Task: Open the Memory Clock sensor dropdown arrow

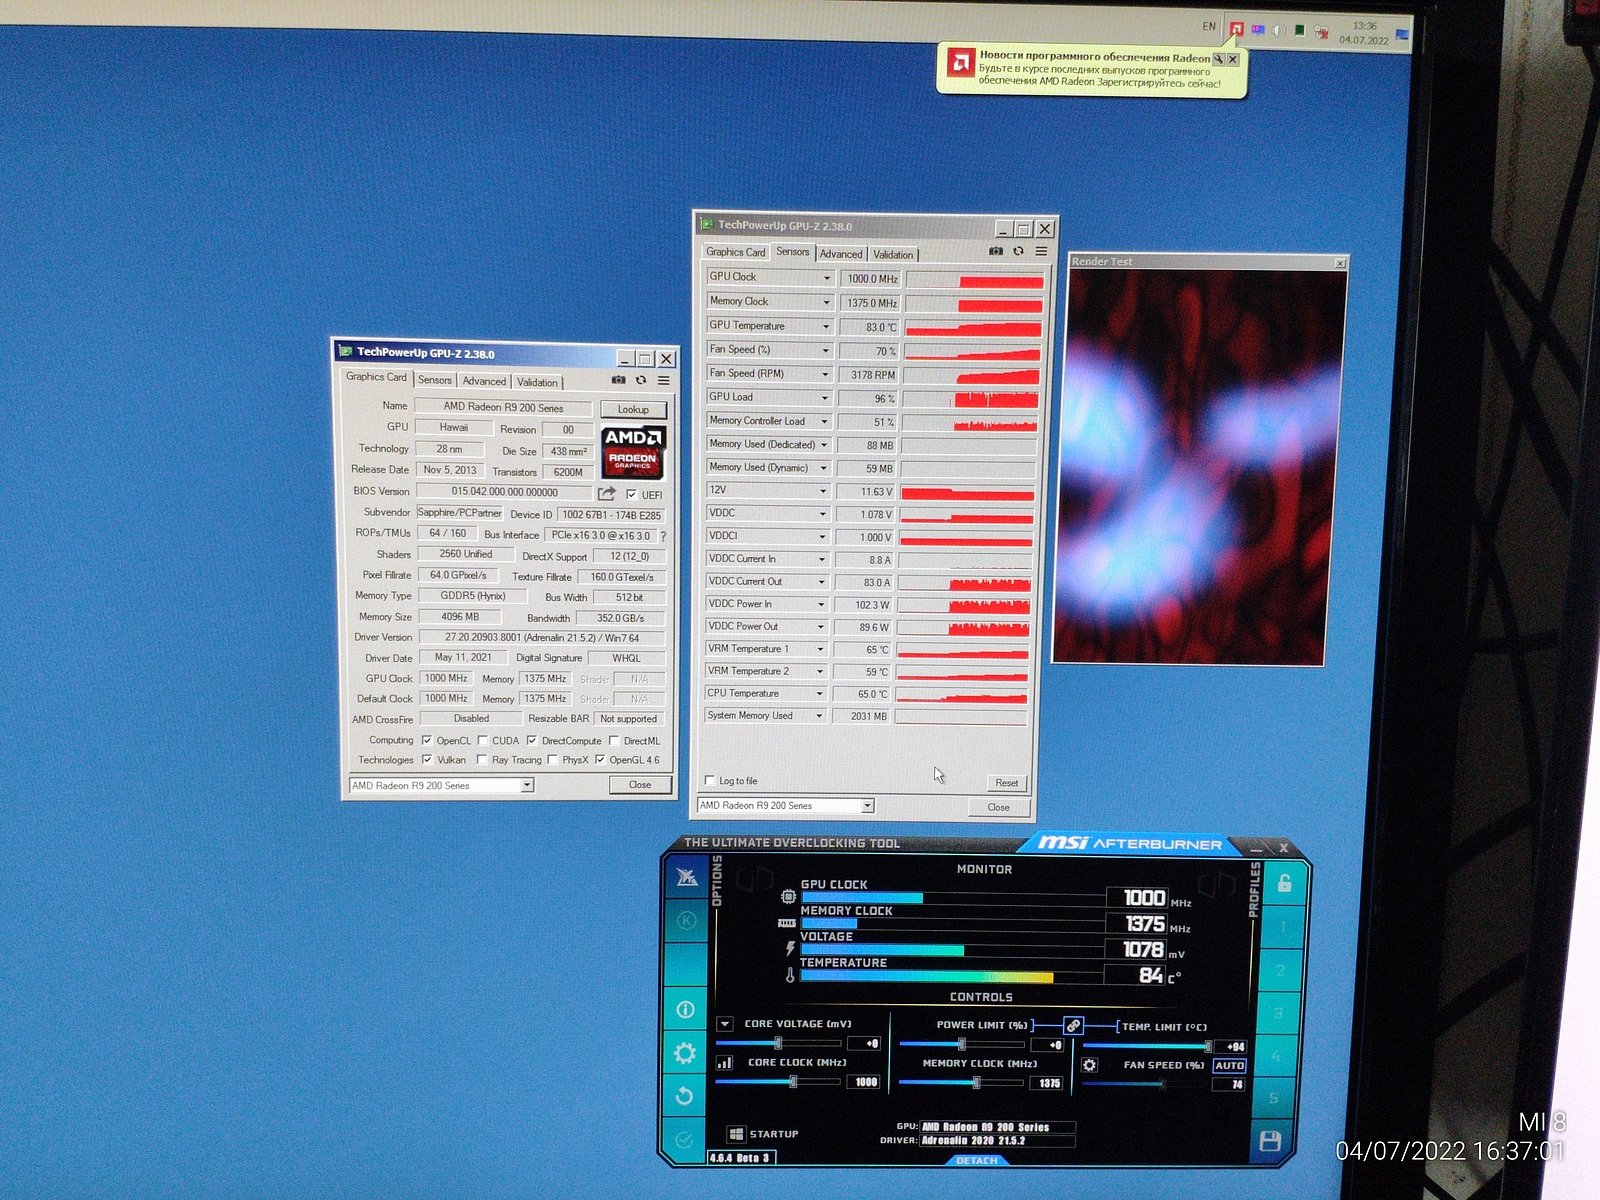Action: click(x=827, y=302)
